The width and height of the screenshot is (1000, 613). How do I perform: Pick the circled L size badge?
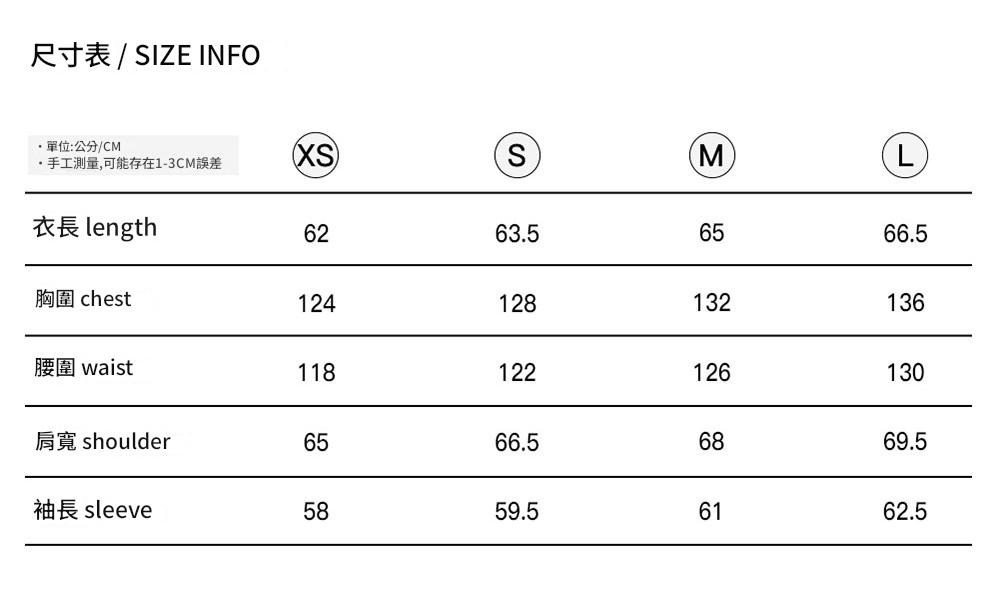905,155
